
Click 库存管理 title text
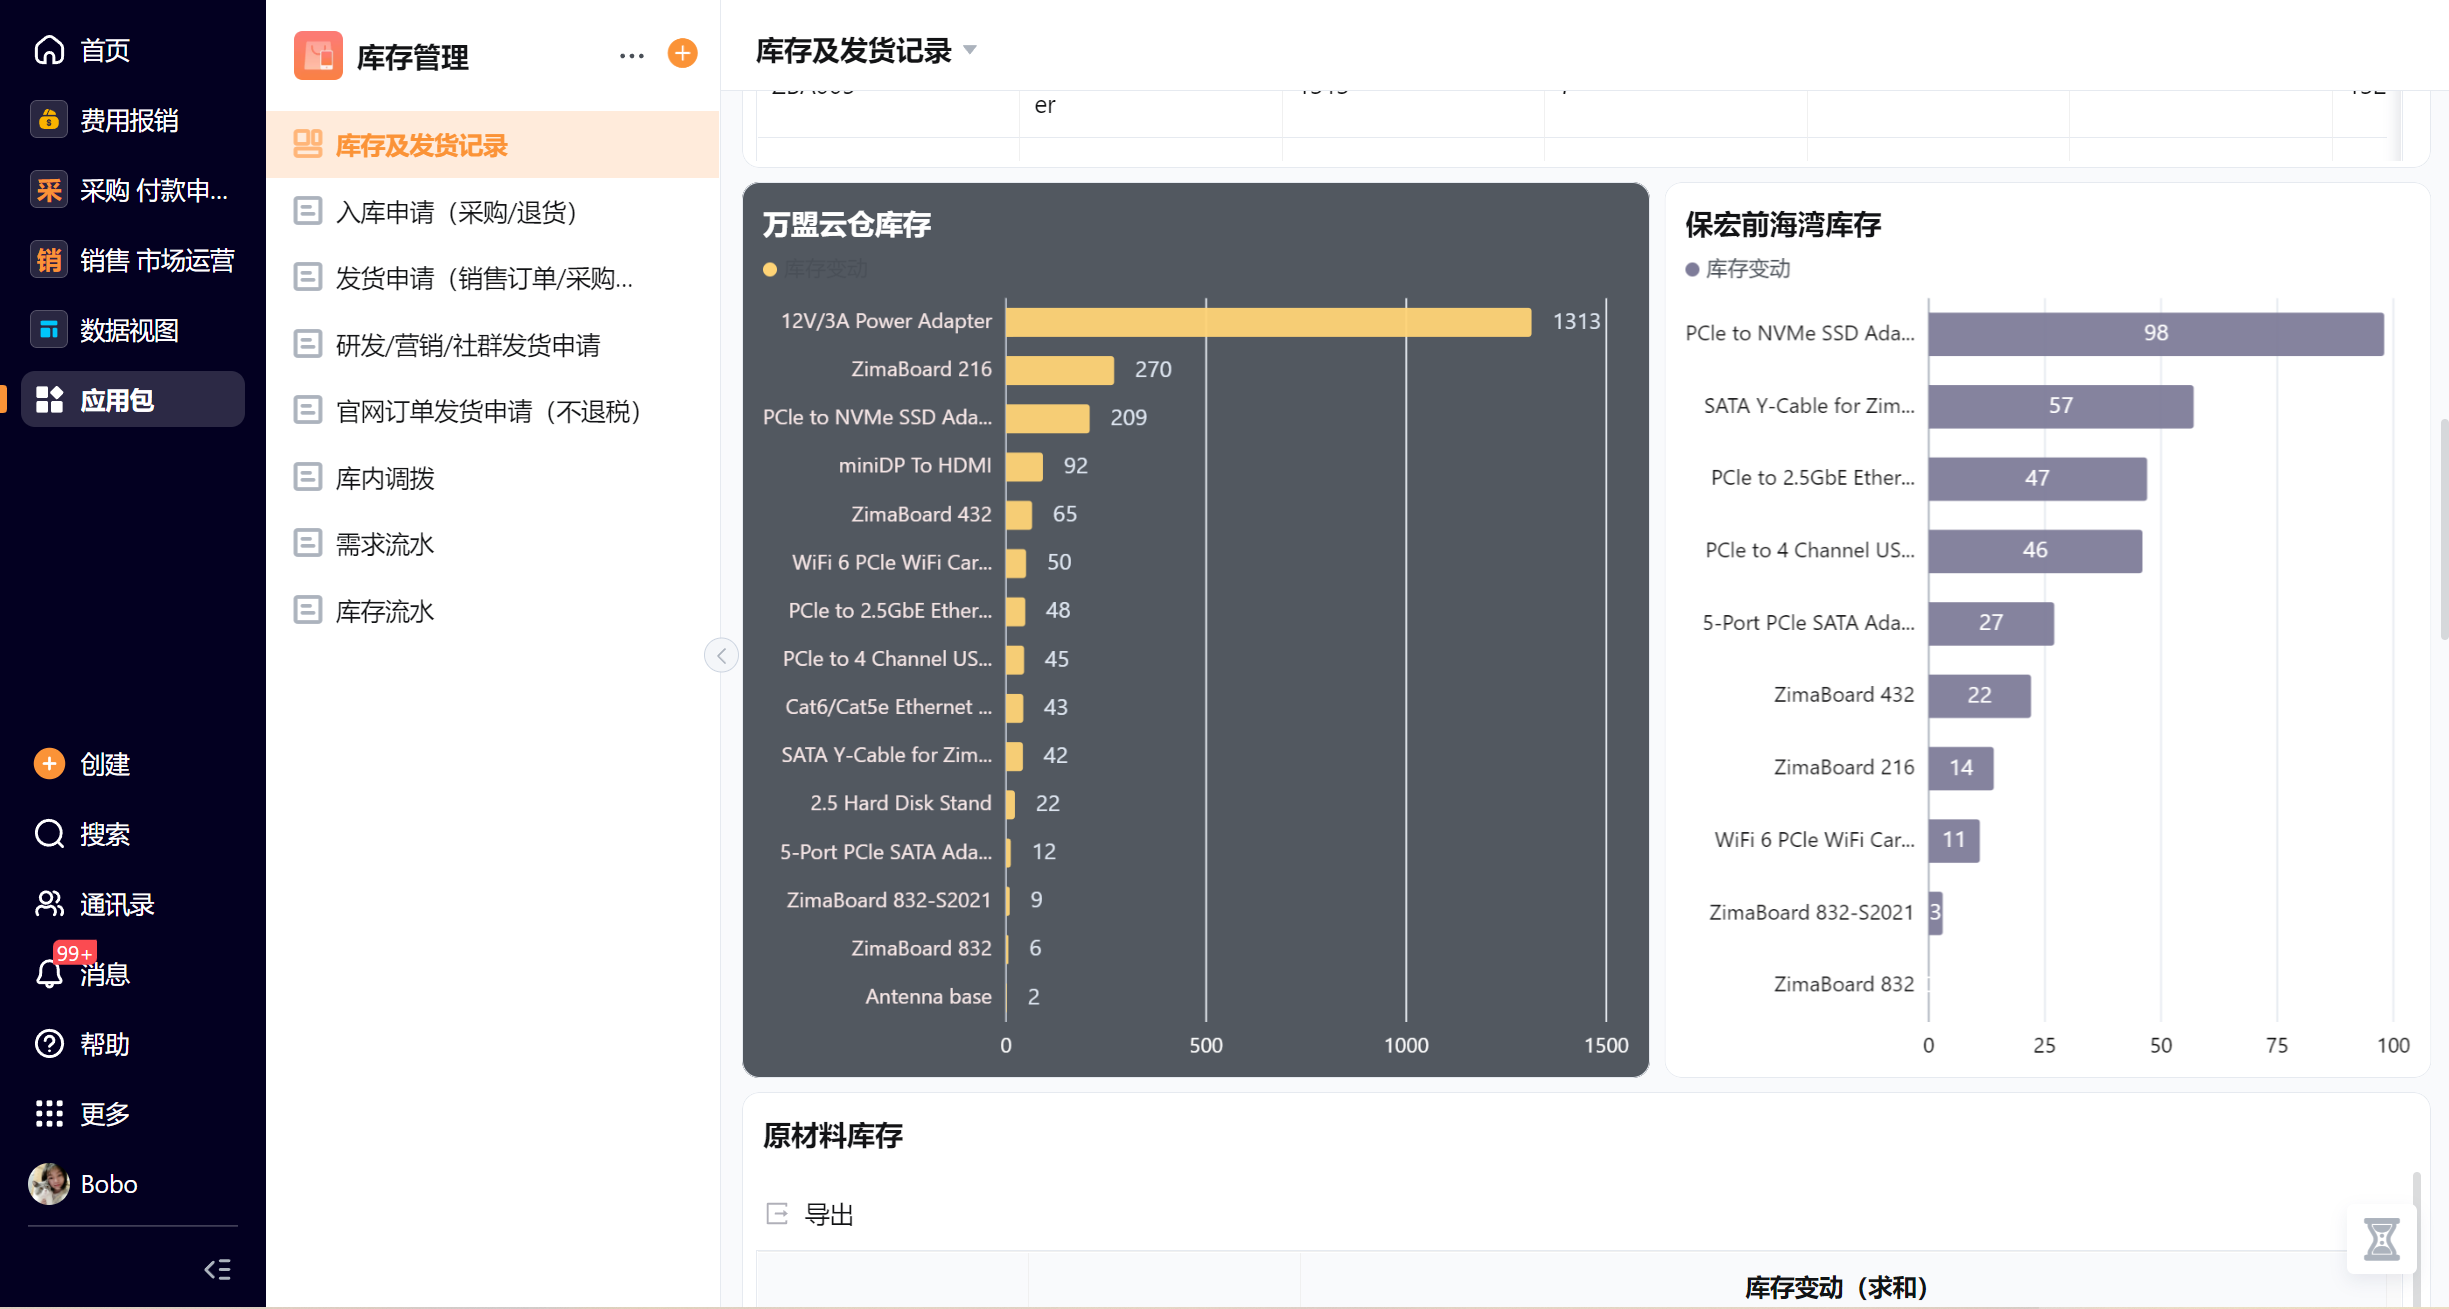[x=412, y=57]
